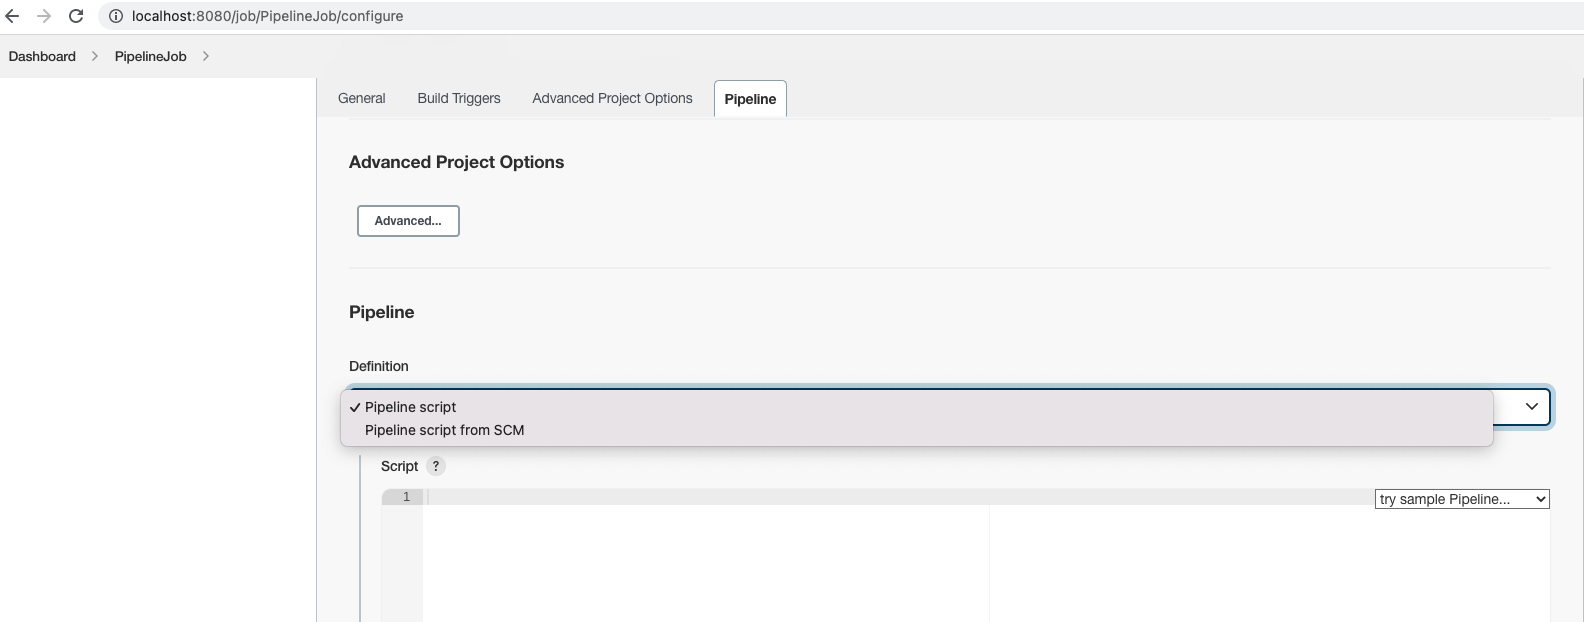1584x622 pixels.
Task: Switch to the Build Triggers tab
Action: click(458, 98)
